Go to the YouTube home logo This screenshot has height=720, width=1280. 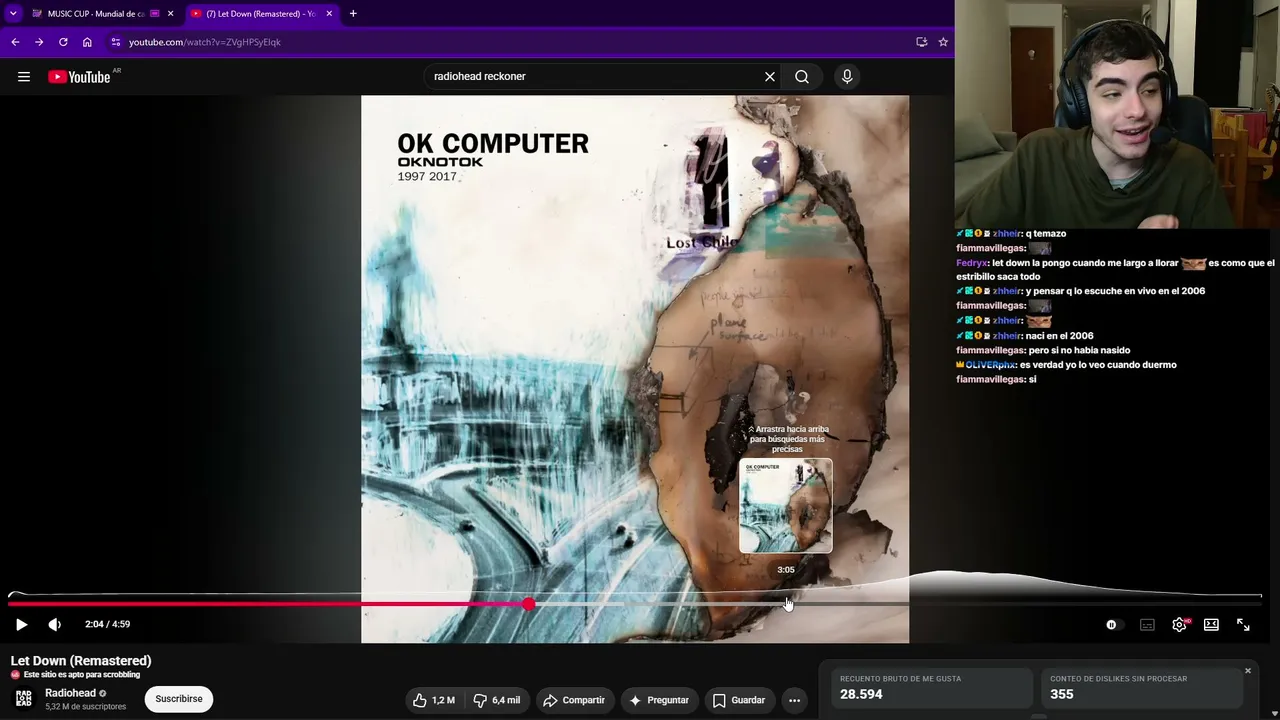tap(79, 77)
